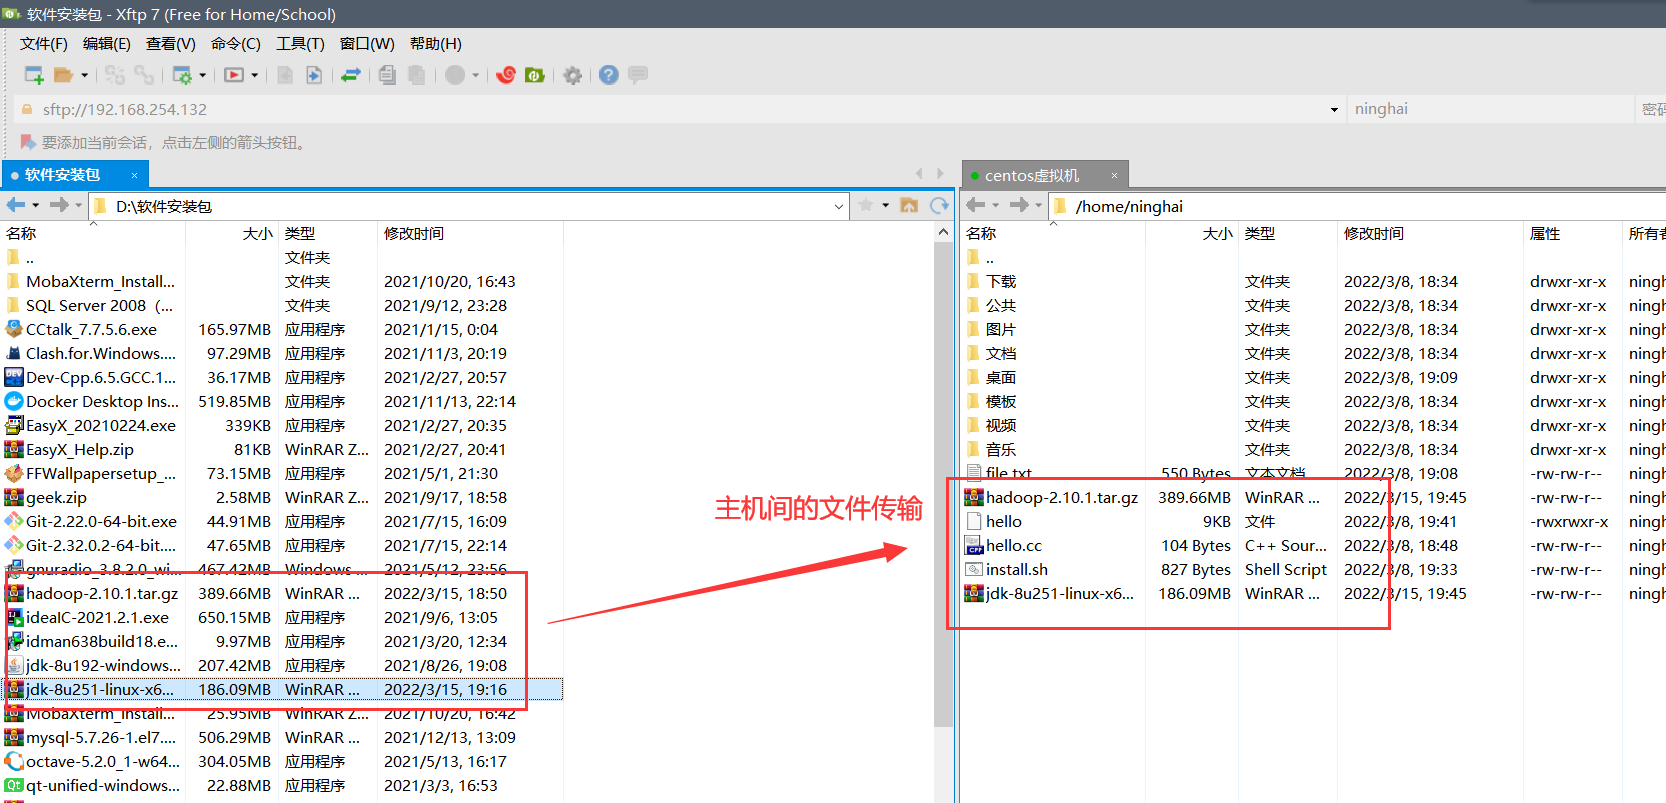This screenshot has width=1666, height=803.
Task: Click the add-current-session flag arrow icon
Action: tap(28, 142)
